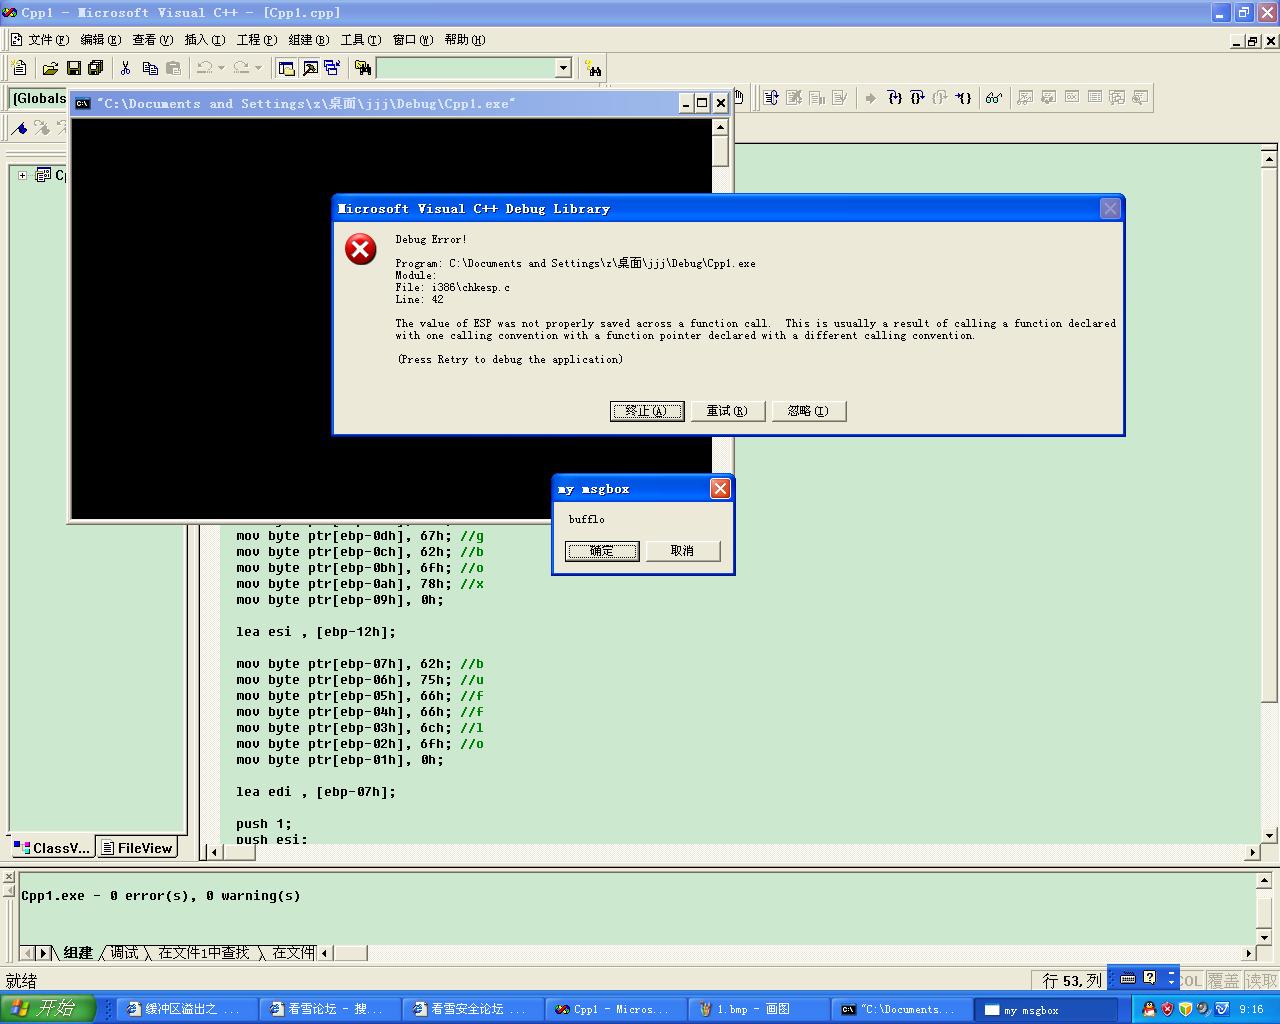Viewport: 1280px width, 1024px height.
Task: Switch to the ClassView tab
Action: click(x=52, y=848)
